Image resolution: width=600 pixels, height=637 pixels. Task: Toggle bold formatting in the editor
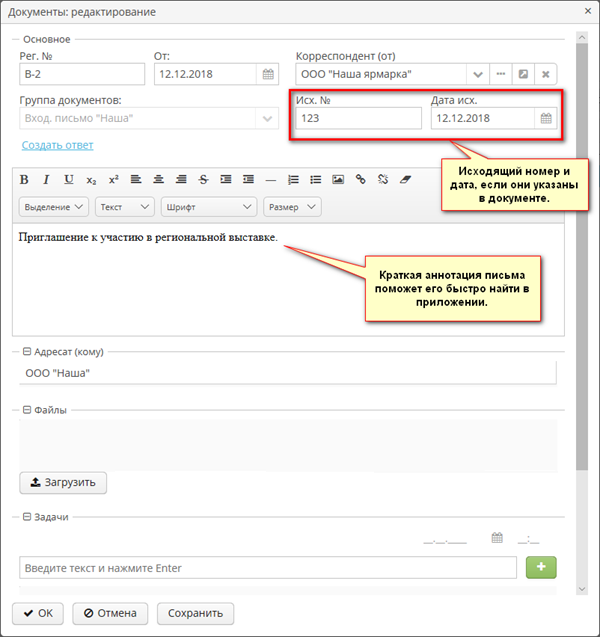[x=22, y=180]
